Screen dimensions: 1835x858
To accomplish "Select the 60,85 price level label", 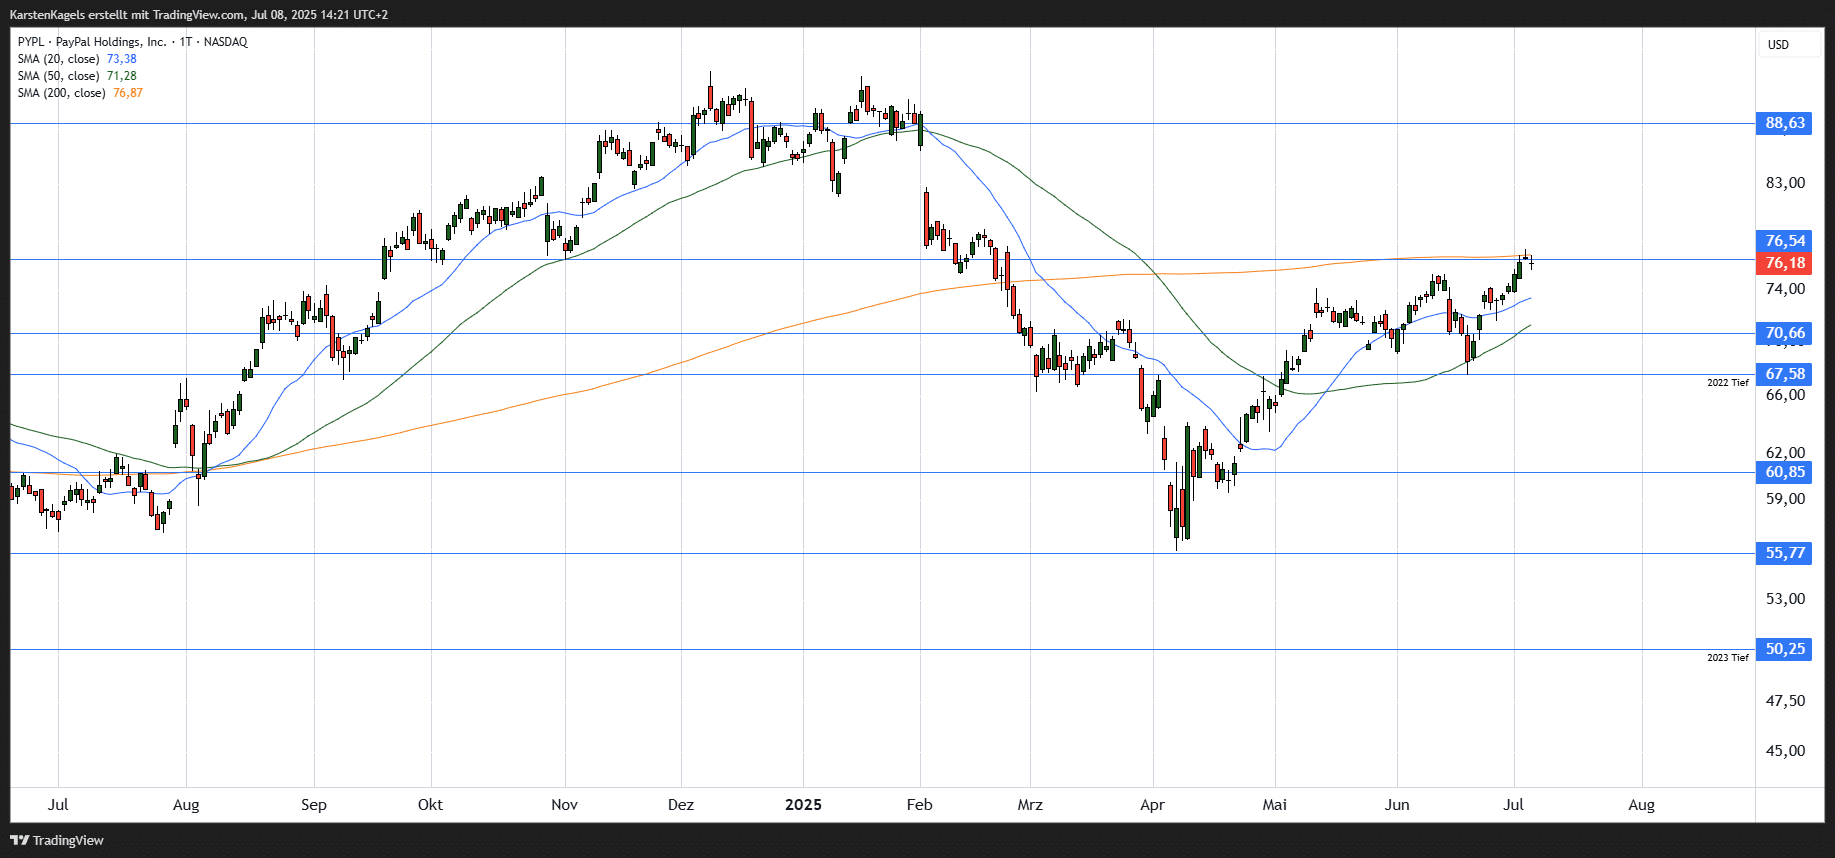I will click(1784, 472).
